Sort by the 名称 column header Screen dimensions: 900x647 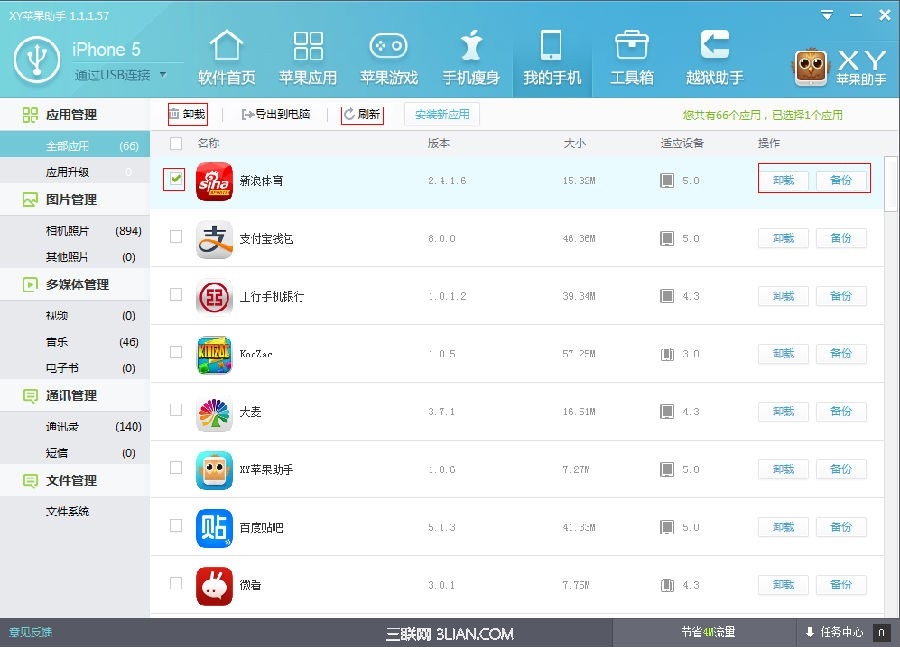pyautogui.click(x=208, y=143)
